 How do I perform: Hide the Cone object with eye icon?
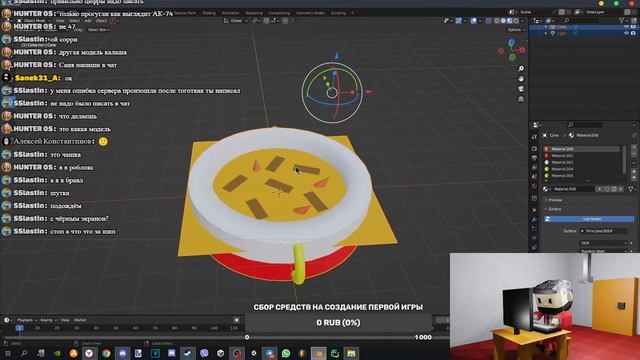[627, 27]
